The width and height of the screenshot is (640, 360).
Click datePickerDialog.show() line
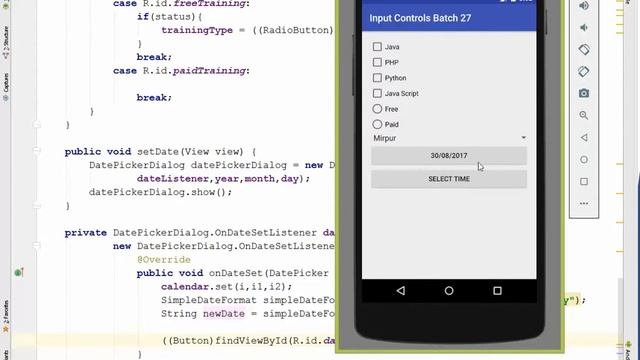[x=160, y=192]
